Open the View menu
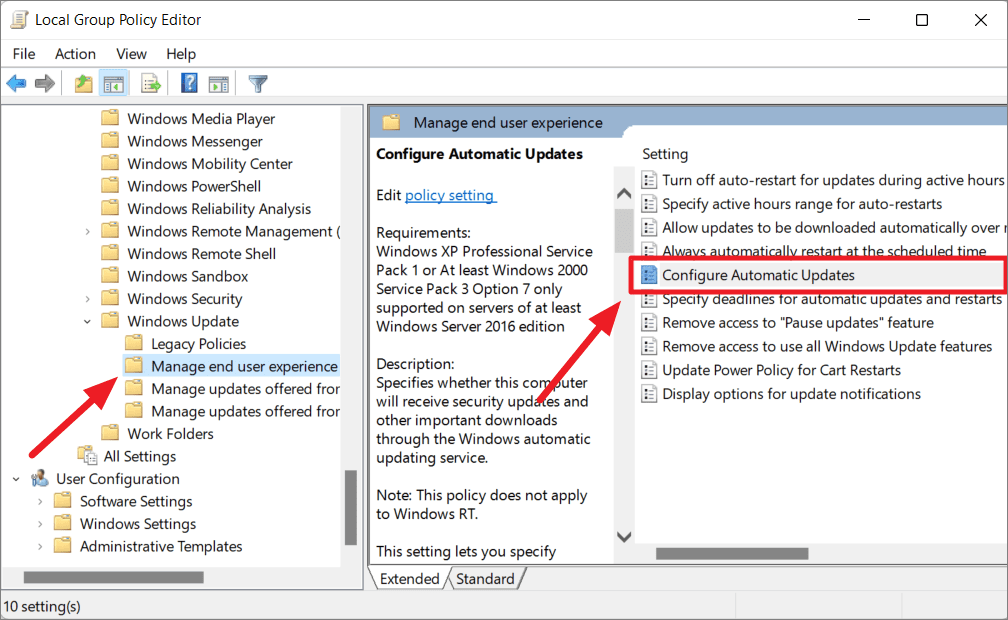 (131, 54)
